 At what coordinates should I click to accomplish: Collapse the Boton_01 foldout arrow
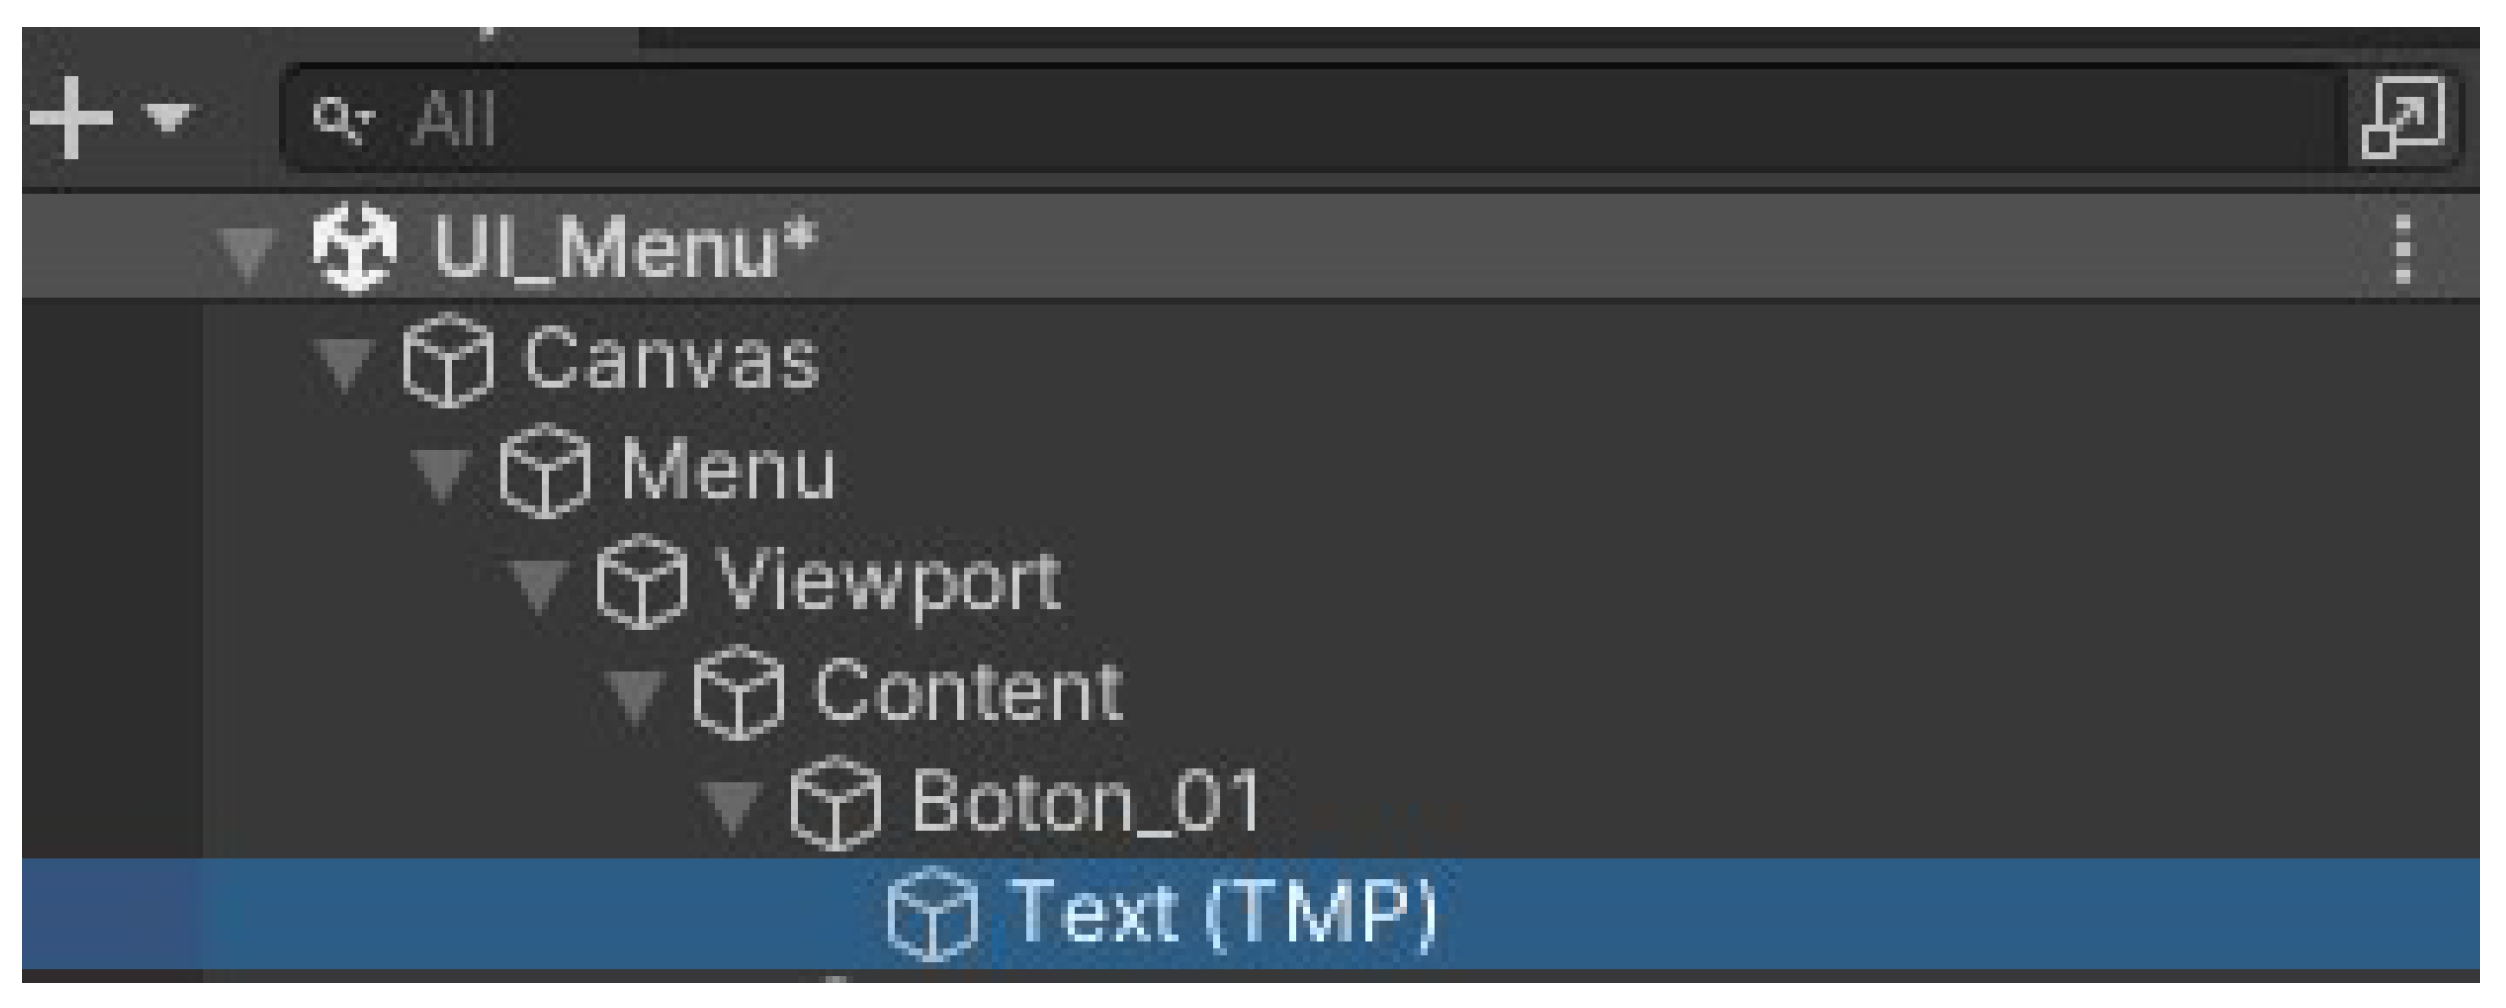(734, 805)
